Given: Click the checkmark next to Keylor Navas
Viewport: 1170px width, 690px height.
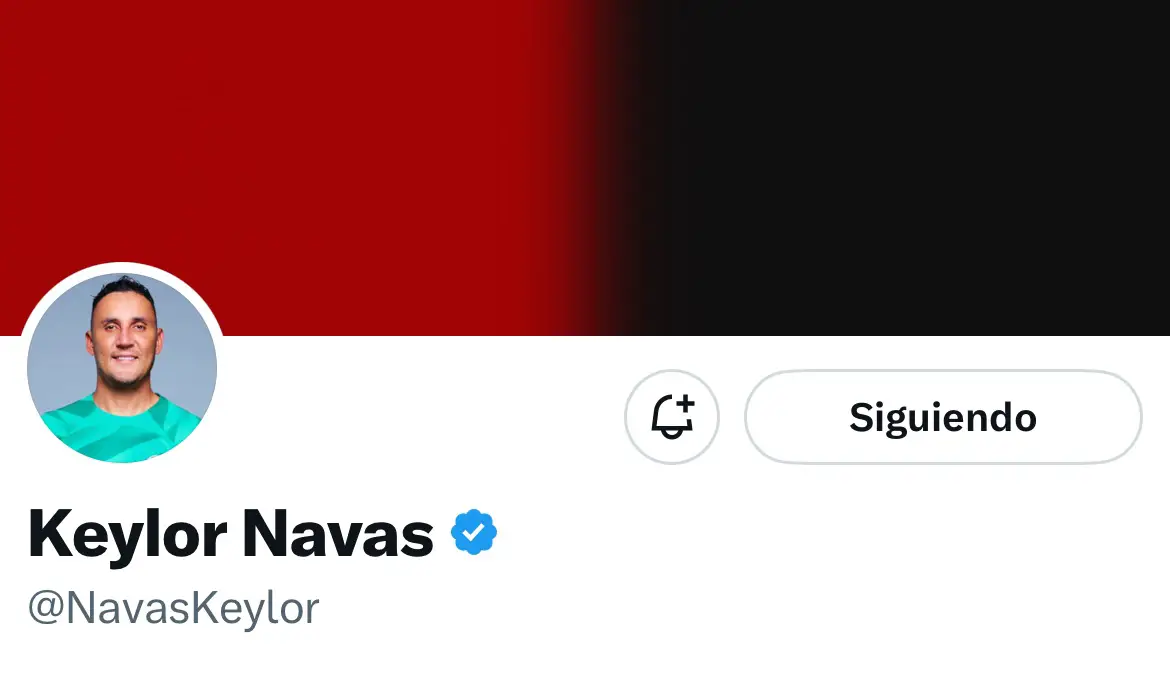Looking at the screenshot, I should pos(474,533).
